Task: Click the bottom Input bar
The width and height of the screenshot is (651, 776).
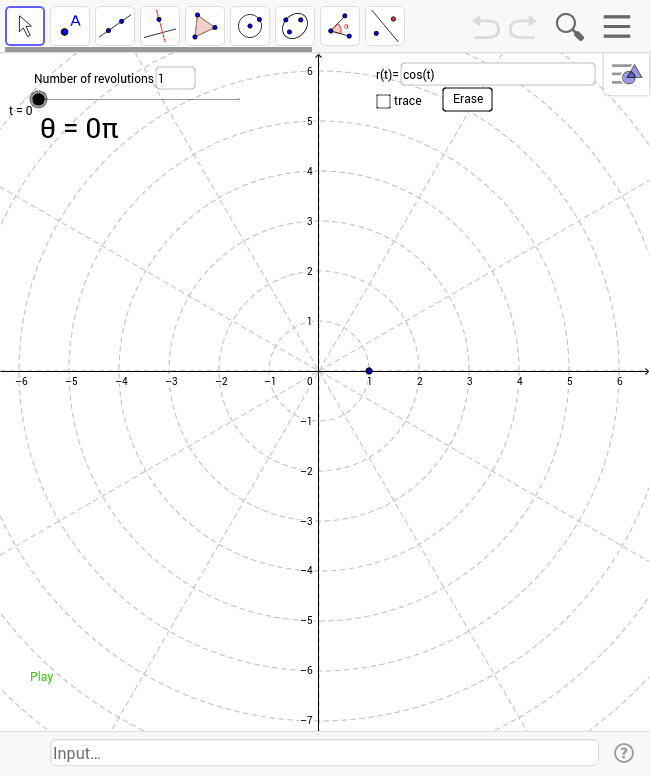Action: coord(324,753)
